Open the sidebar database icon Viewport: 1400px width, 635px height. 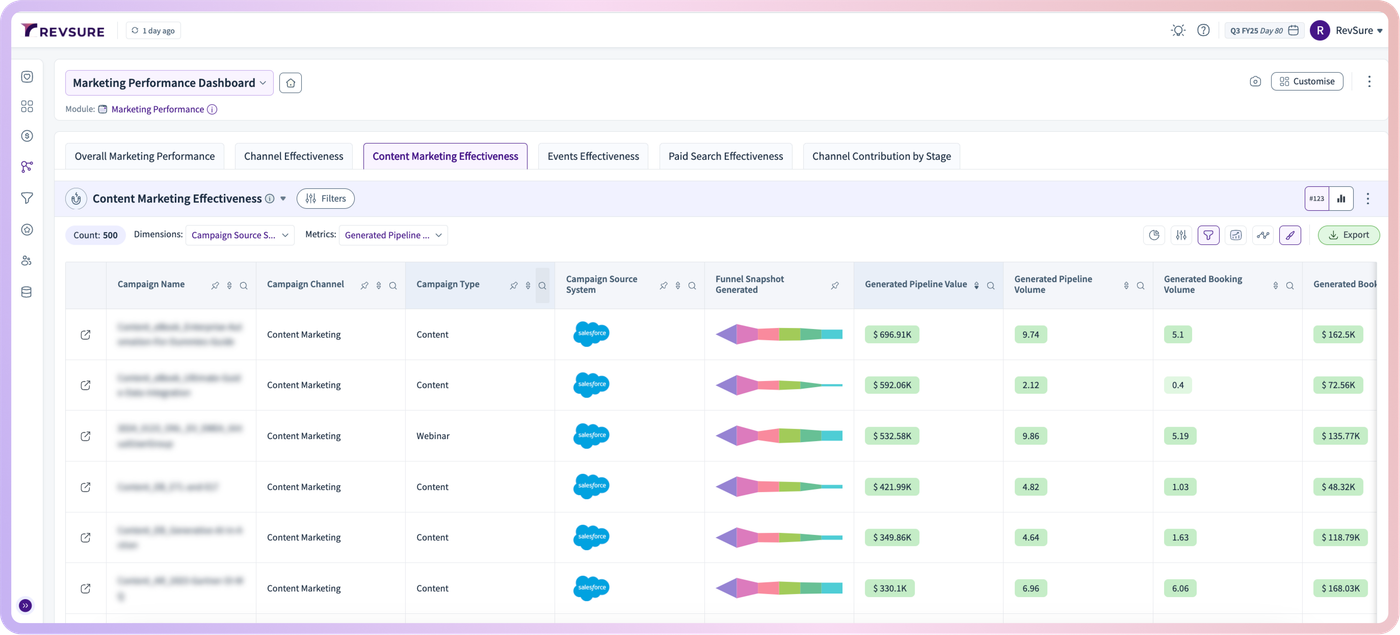coord(27,292)
